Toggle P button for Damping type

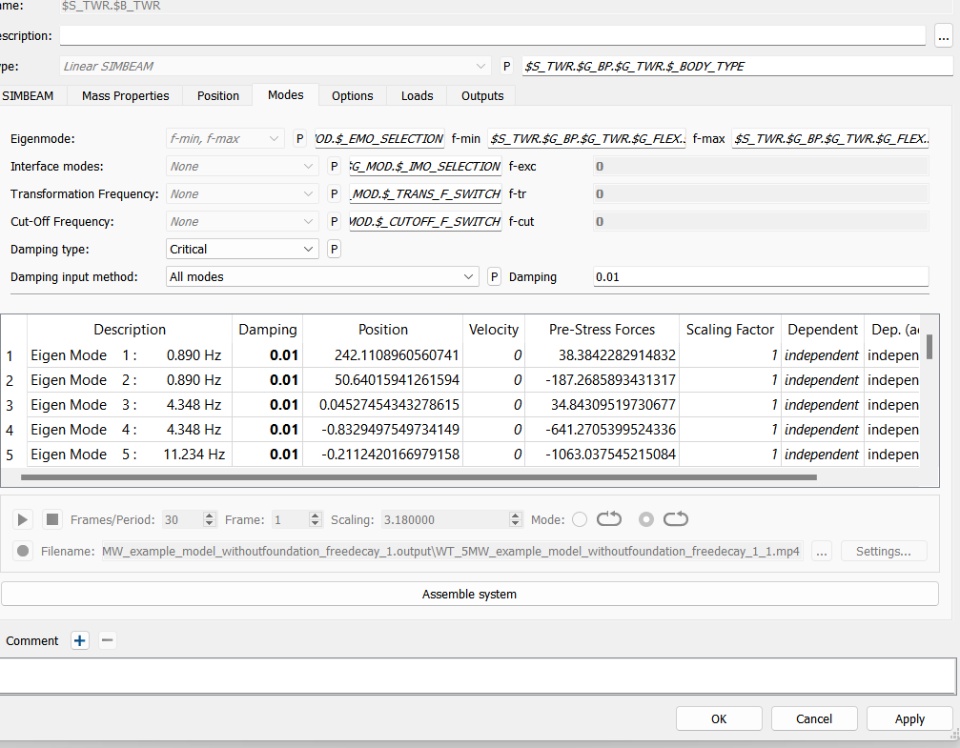pos(334,249)
